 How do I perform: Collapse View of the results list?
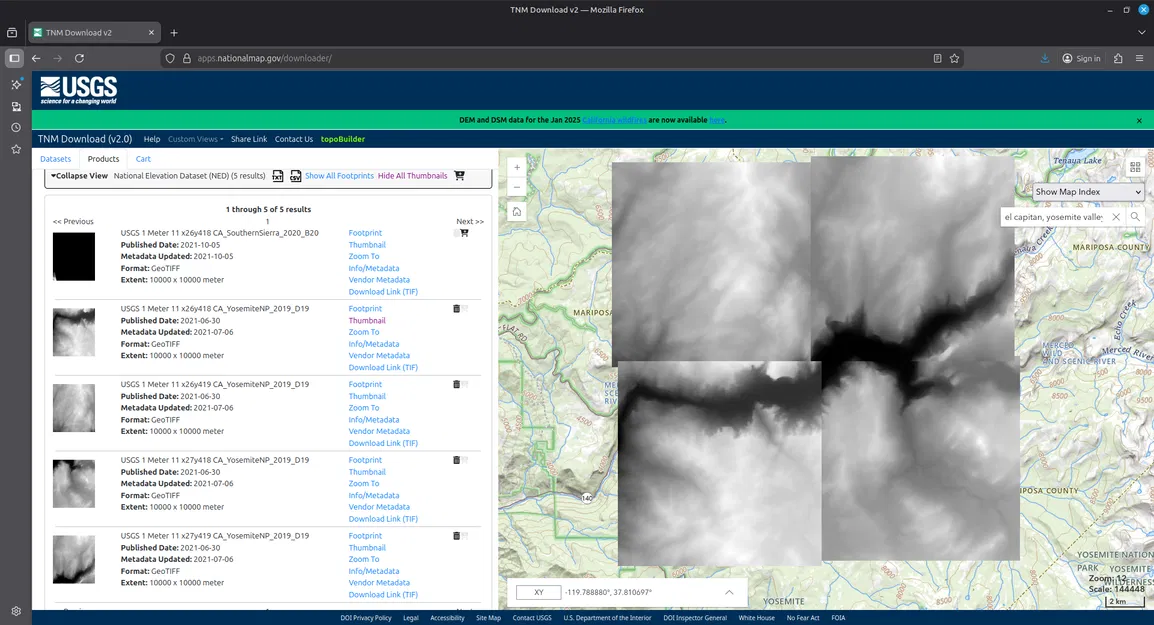(x=79, y=176)
